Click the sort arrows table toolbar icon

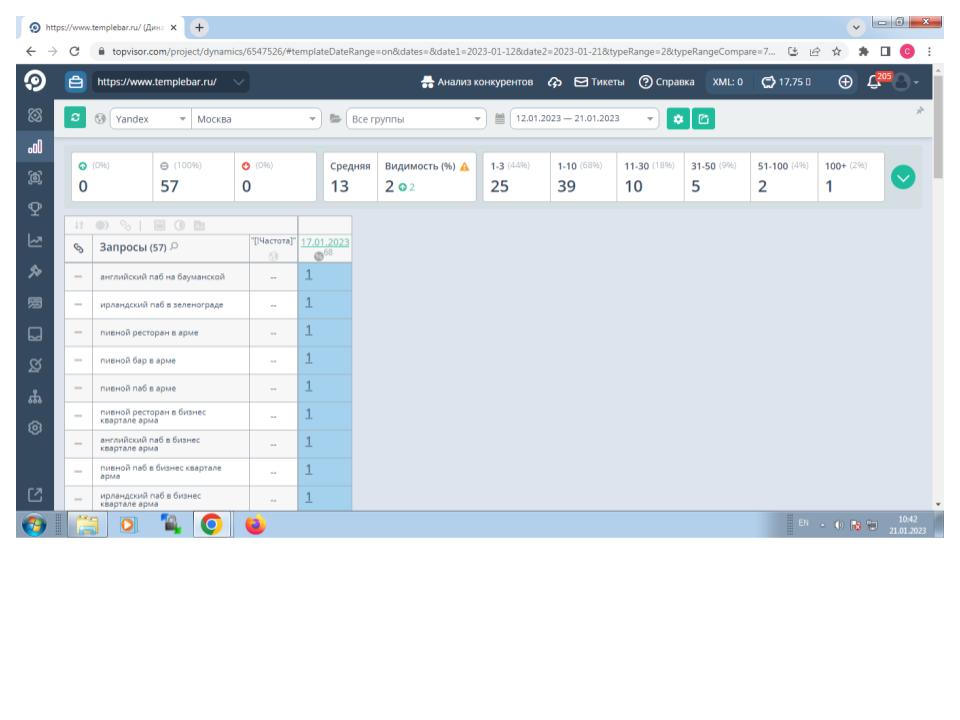coord(79,225)
